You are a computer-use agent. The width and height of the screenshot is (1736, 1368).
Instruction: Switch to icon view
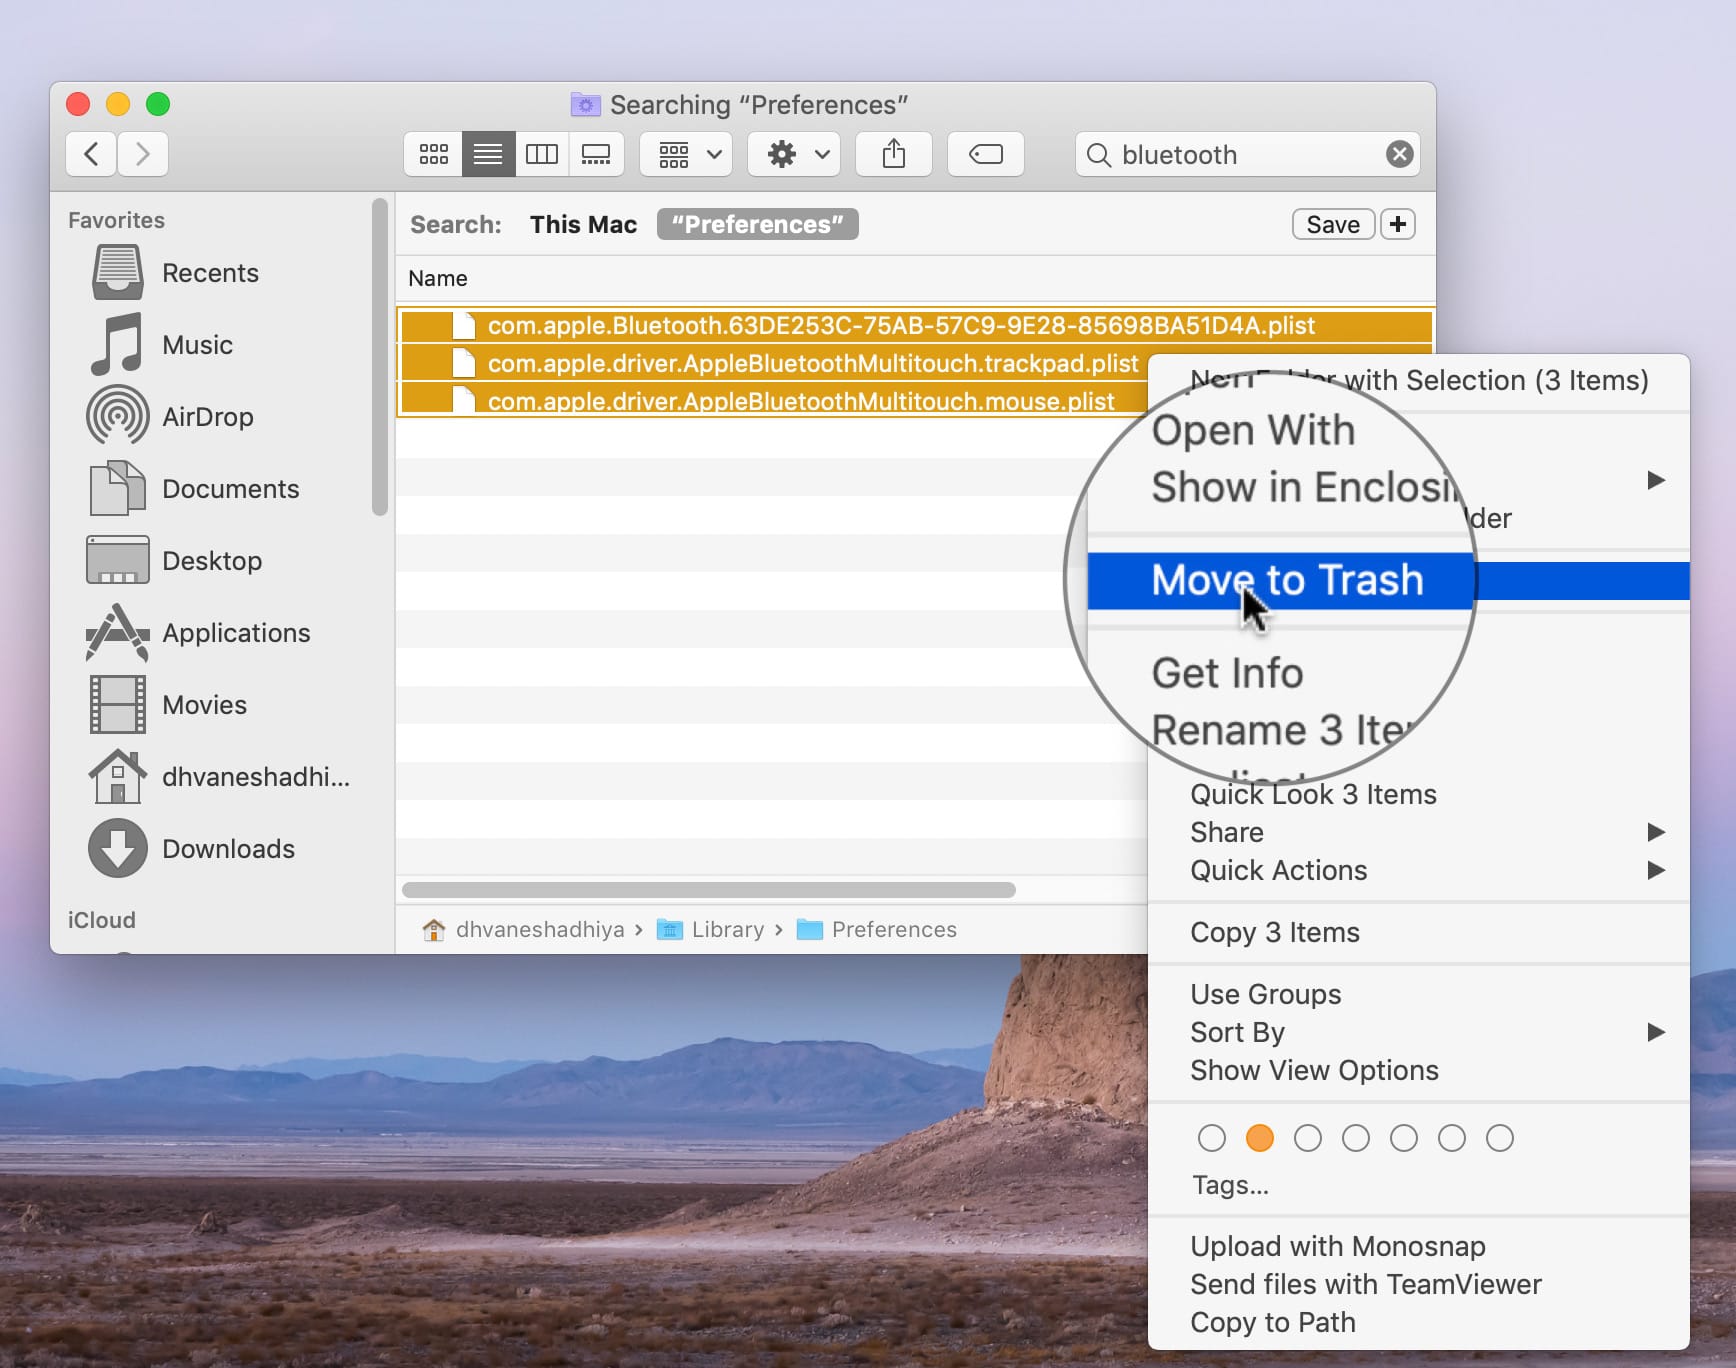coord(432,154)
